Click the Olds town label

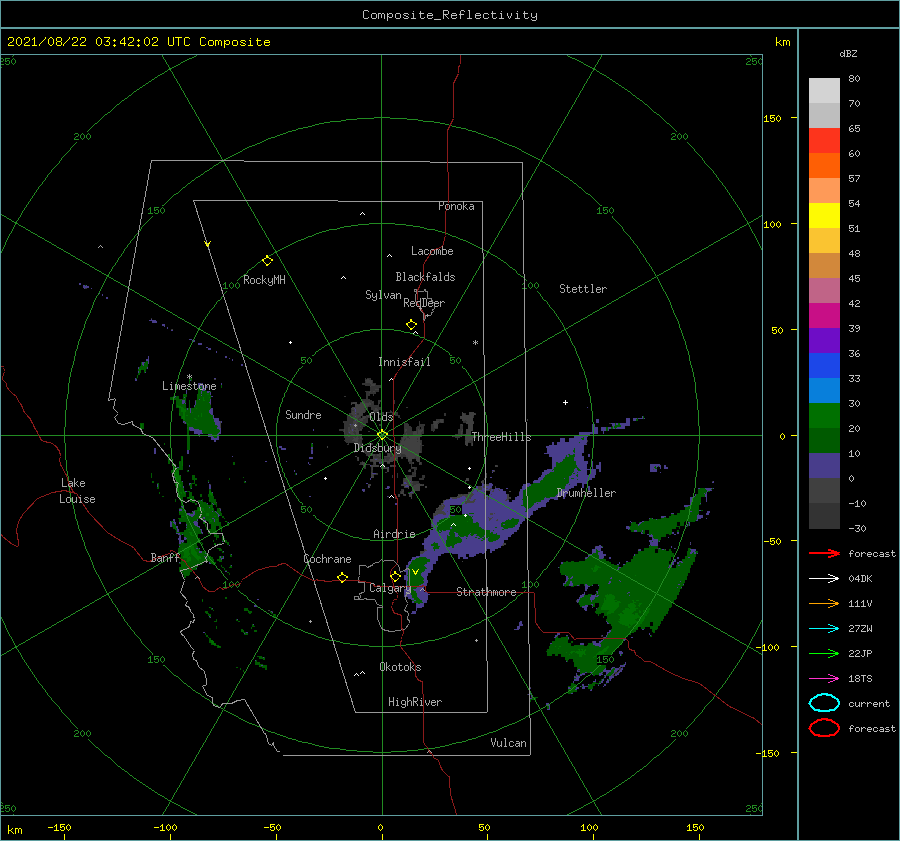point(381,417)
